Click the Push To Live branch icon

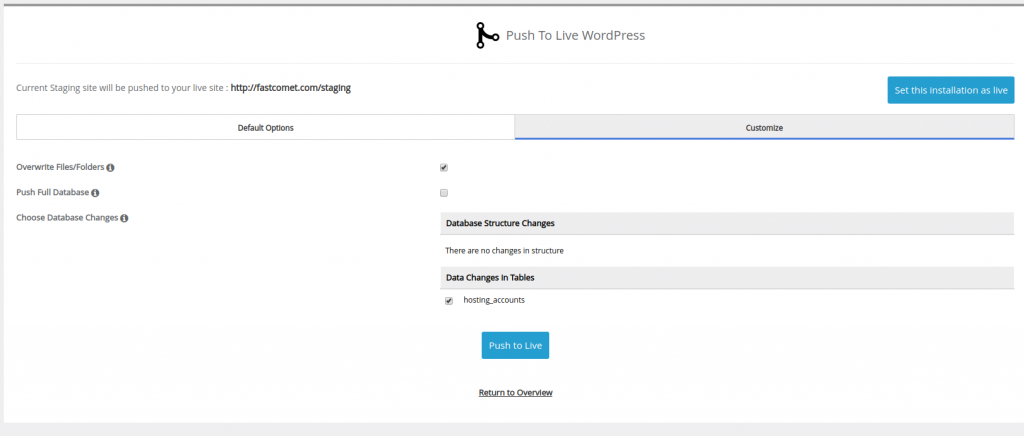point(487,35)
